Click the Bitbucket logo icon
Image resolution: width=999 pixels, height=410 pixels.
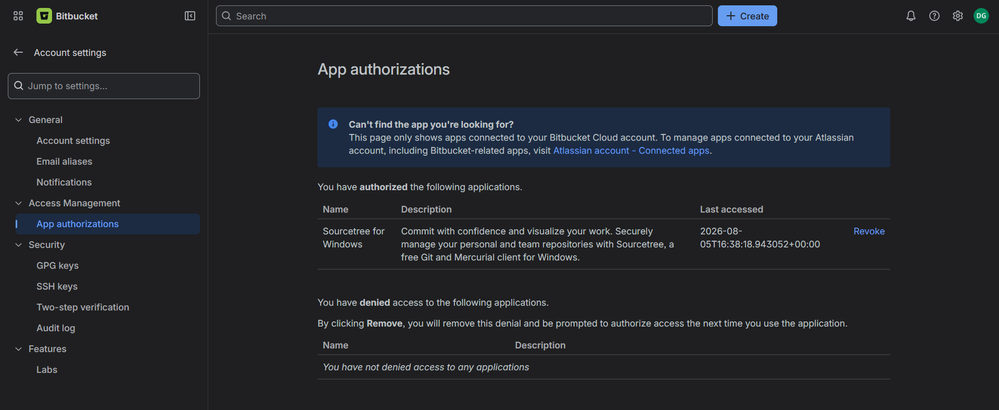click(44, 16)
